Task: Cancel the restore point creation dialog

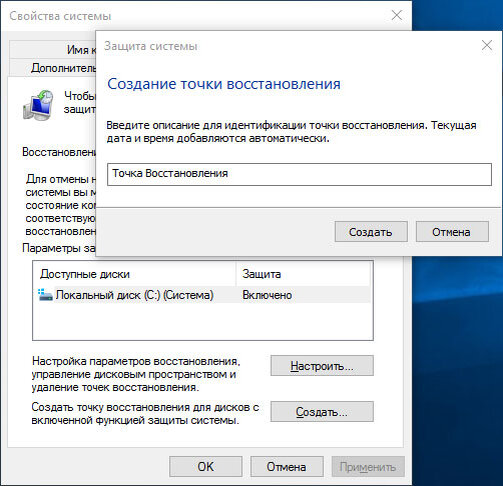Action: click(452, 232)
